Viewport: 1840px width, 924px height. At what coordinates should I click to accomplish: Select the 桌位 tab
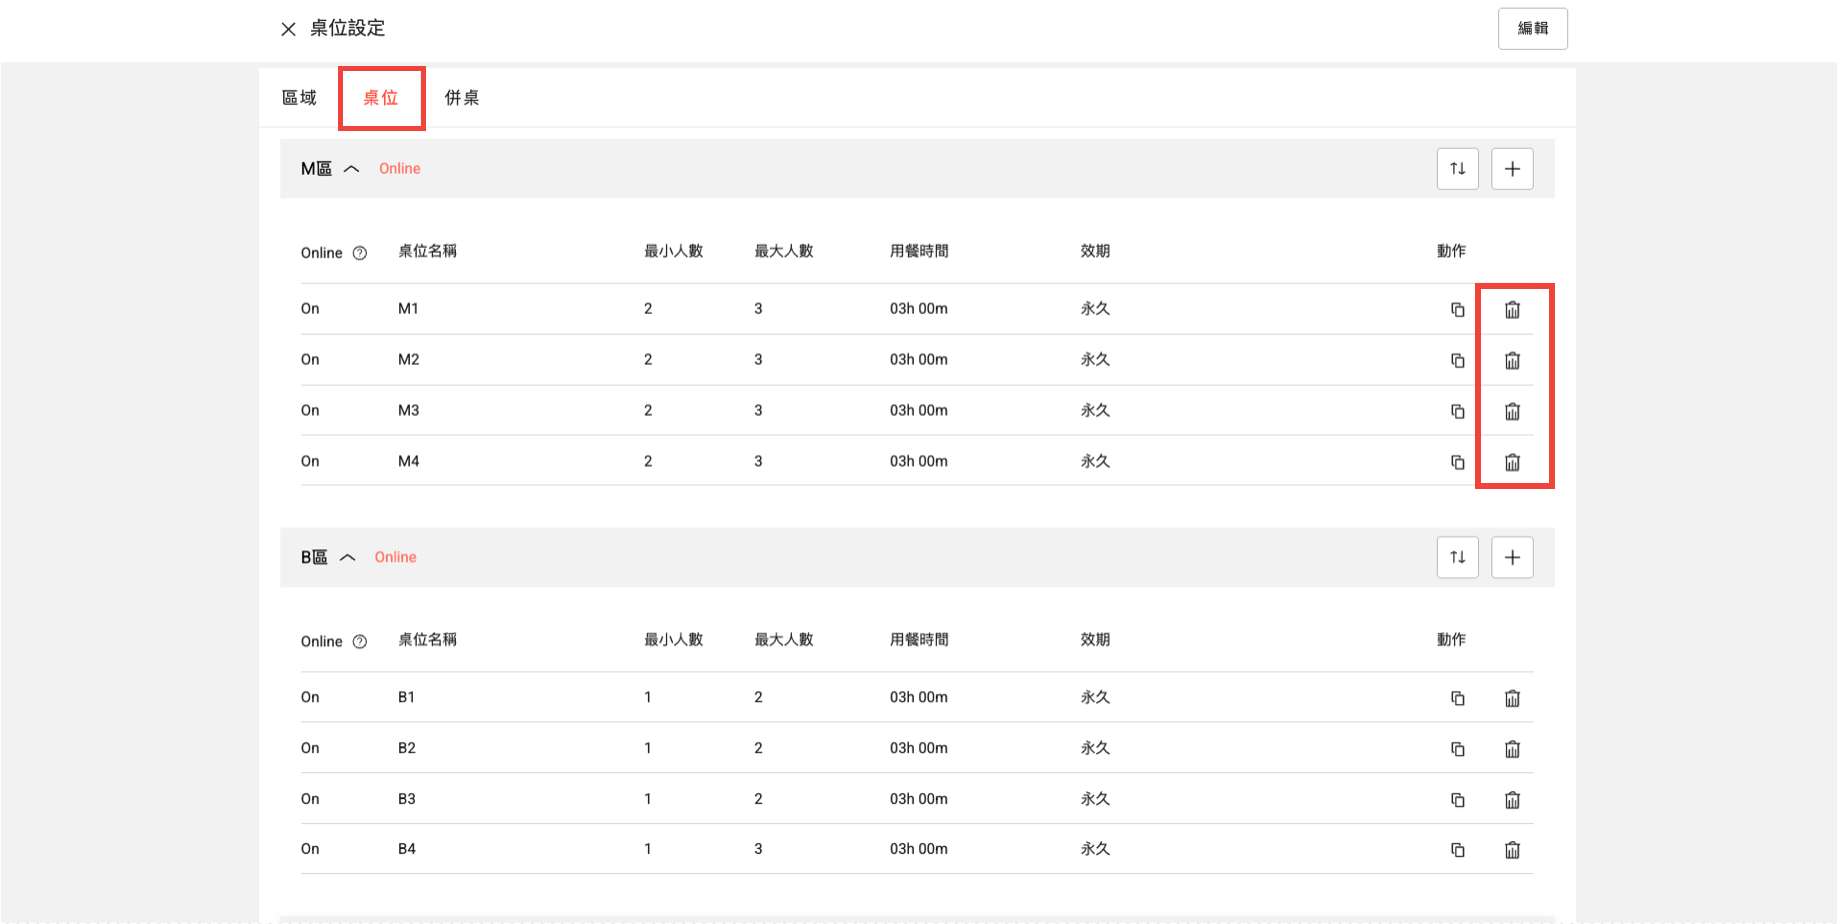(381, 98)
